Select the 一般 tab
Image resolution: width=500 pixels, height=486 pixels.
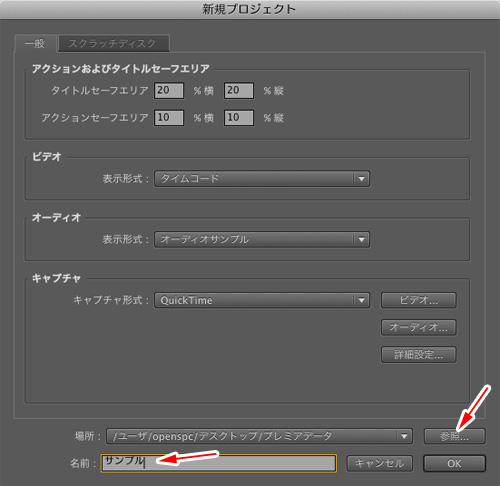tap(35, 43)
